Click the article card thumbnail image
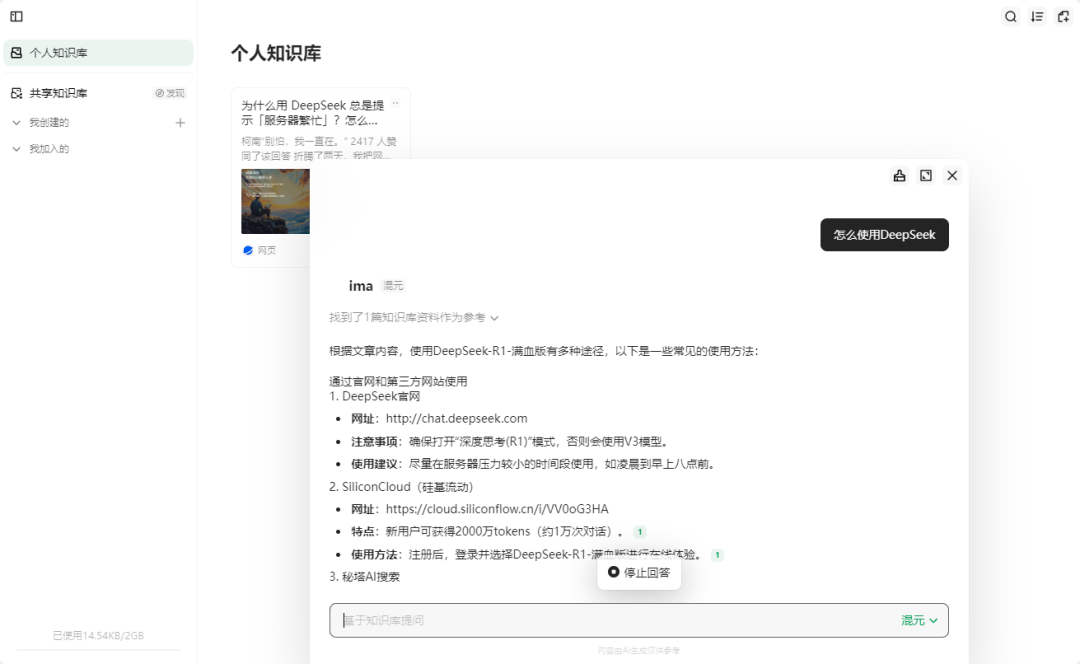The width and height of the screenshot is (1080, 664). pos(276,201)
